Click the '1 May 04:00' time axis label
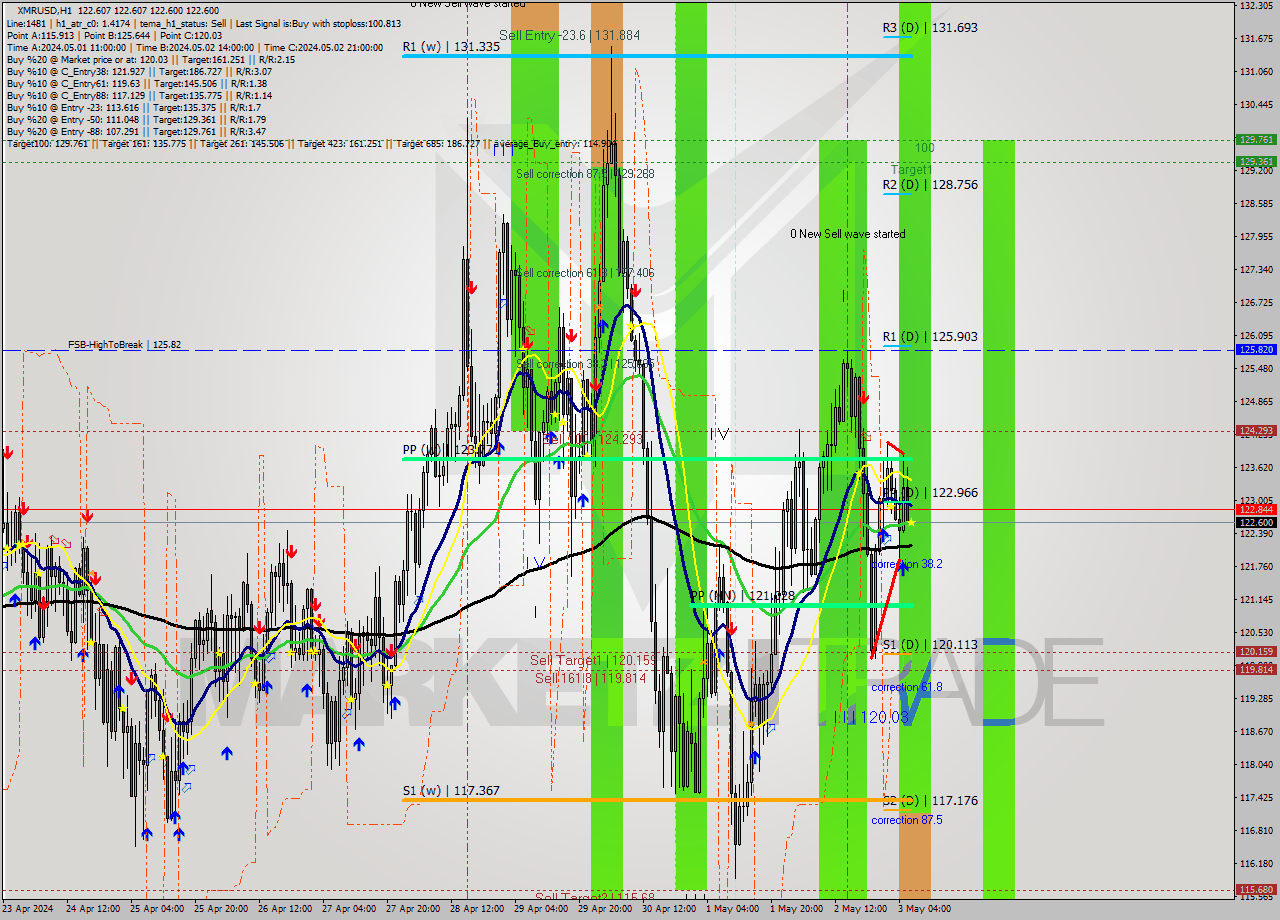1280x920 pixels. [x=731, y=909]
